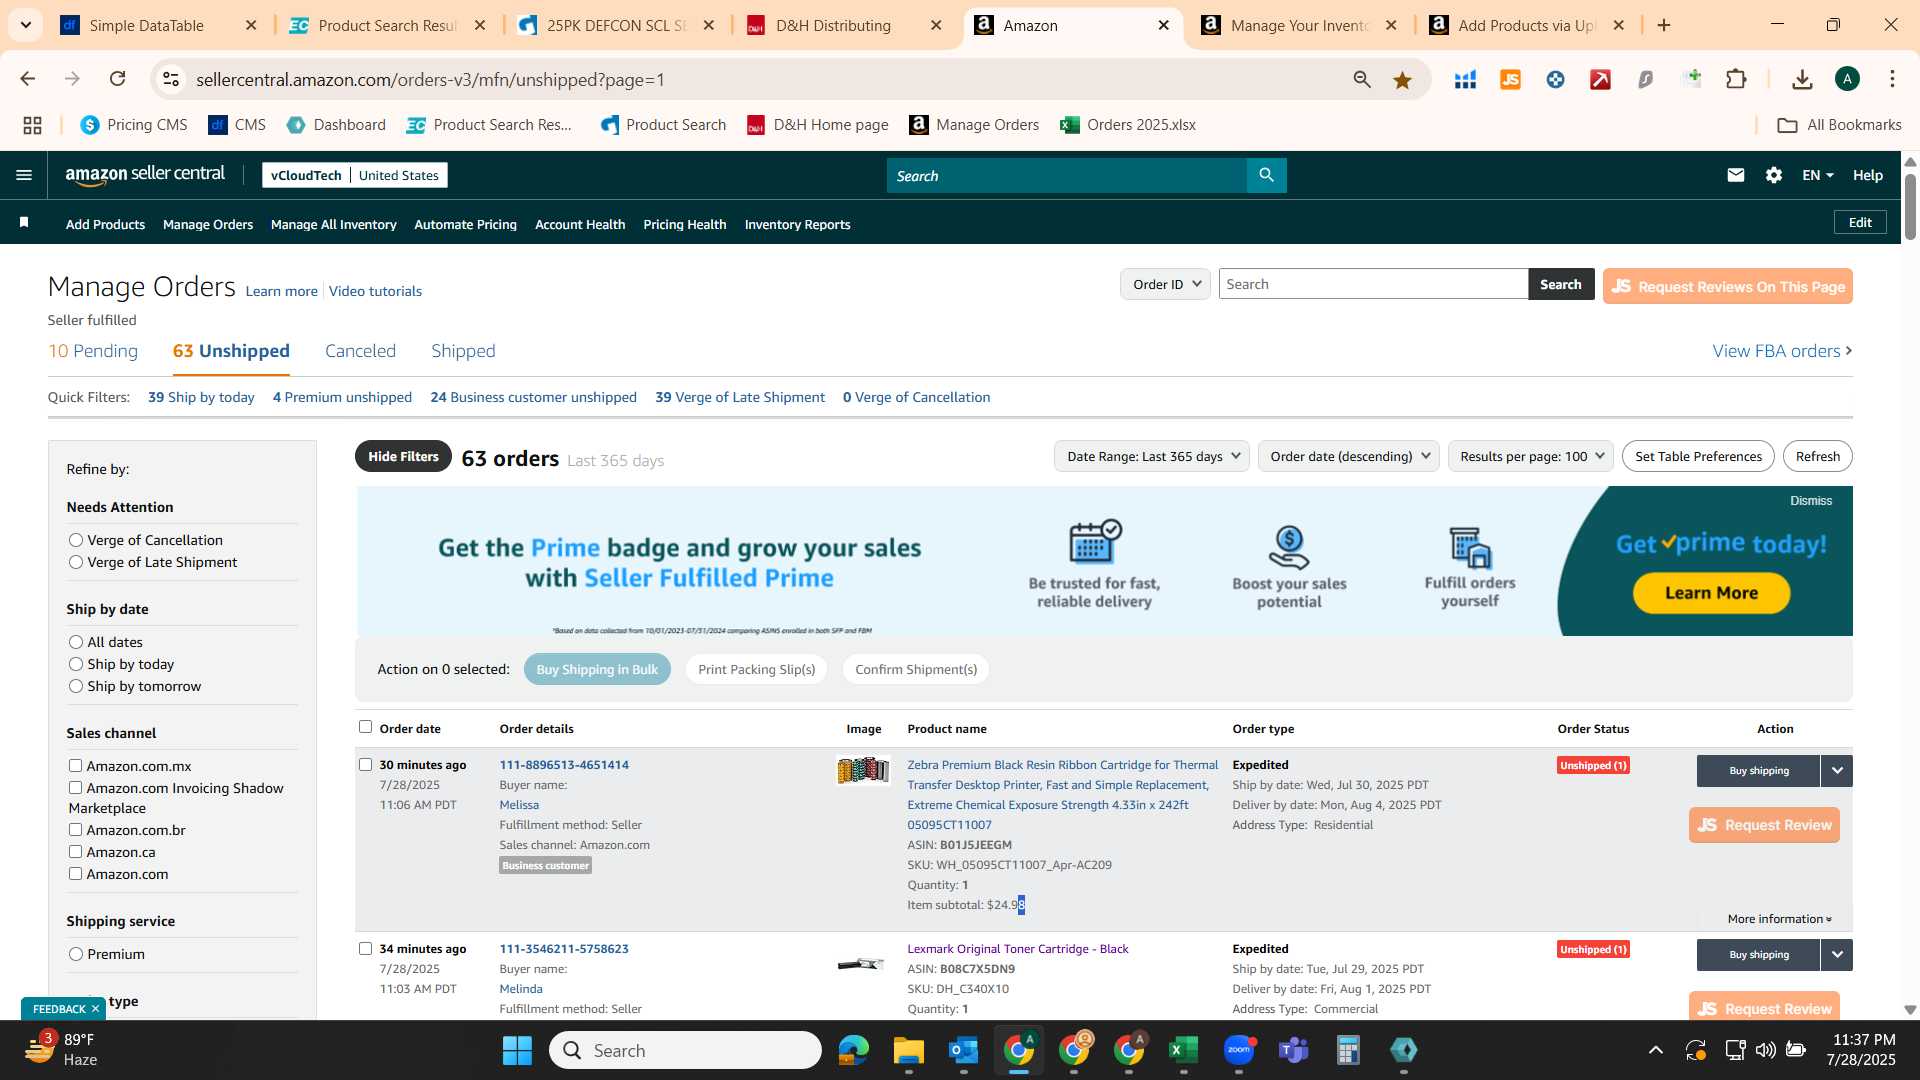Click the browser address bar URL
Viewport: 1920px width, 1080px height.
[430, 79]
